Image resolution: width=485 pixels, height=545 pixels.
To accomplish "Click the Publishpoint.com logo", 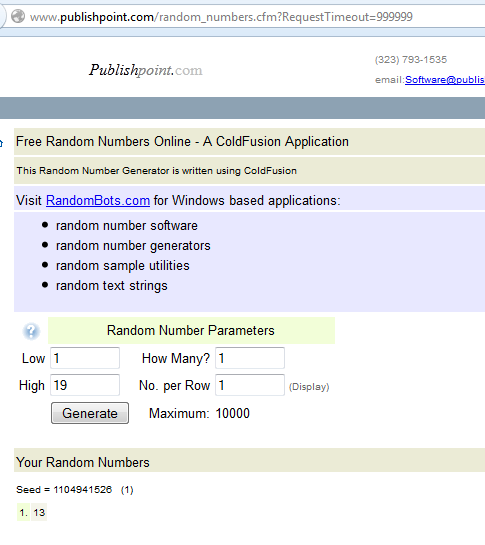I will pyautogui.click(x=145, y=70).
